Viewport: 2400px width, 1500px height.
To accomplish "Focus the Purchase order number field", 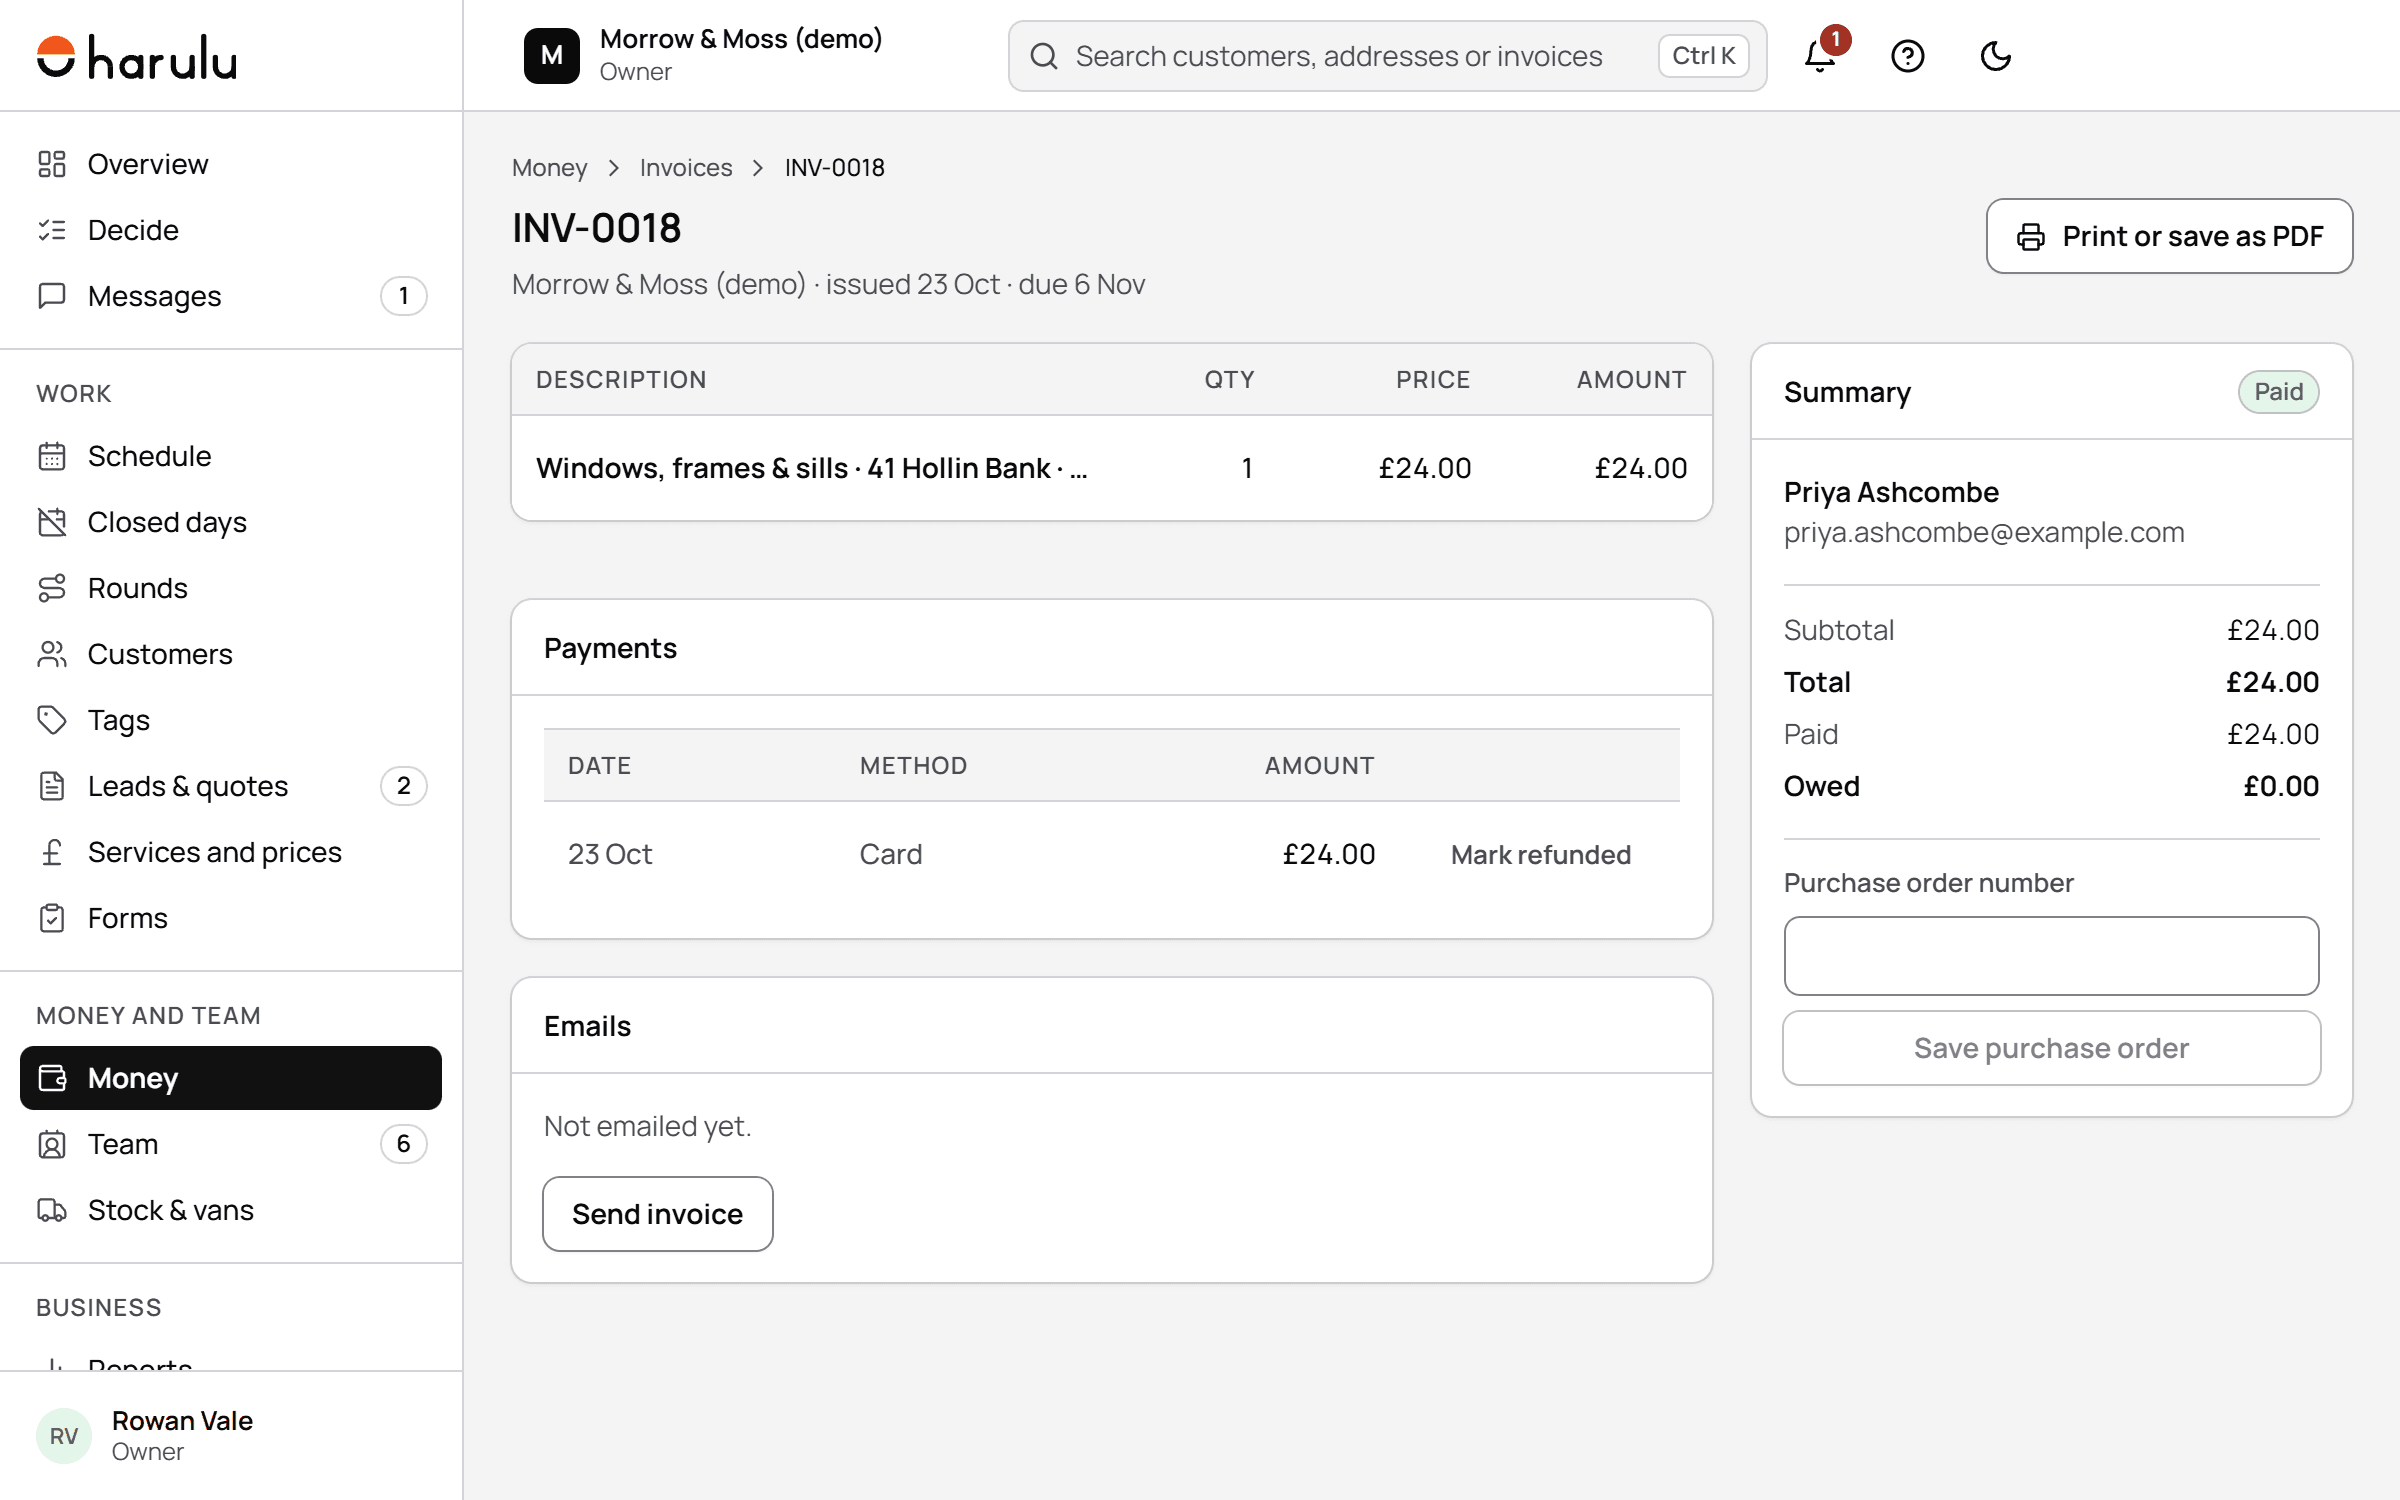I will pyautogui.click(x=2051, y=956).
